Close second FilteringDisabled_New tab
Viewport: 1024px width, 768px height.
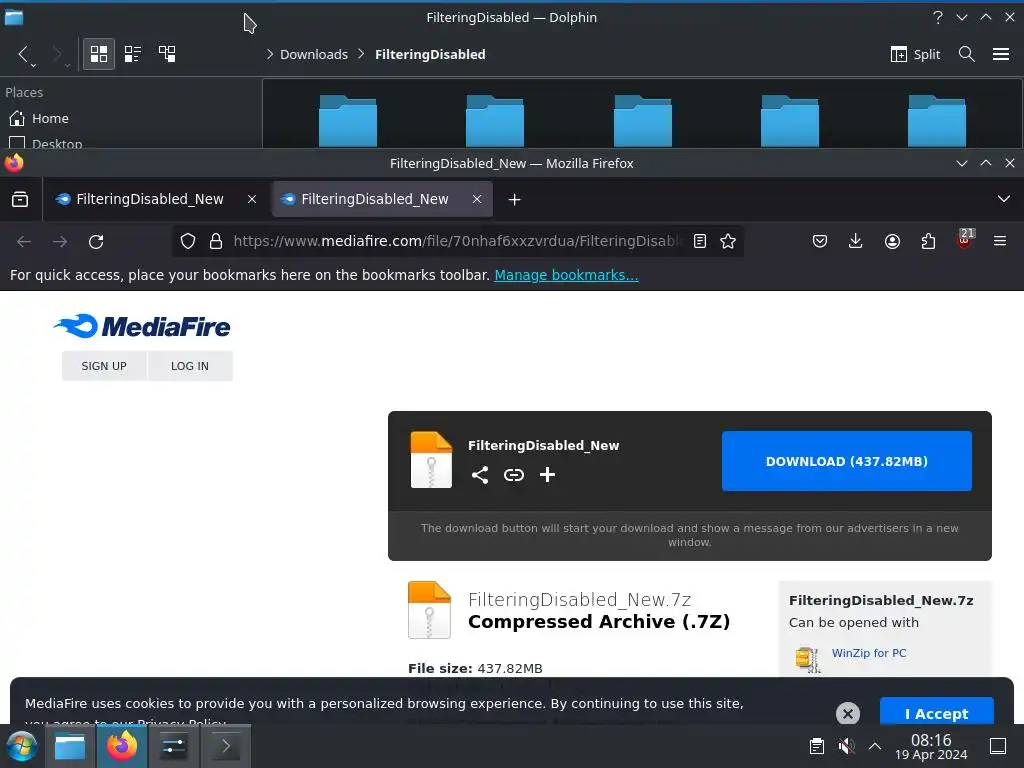click(477, 199)
